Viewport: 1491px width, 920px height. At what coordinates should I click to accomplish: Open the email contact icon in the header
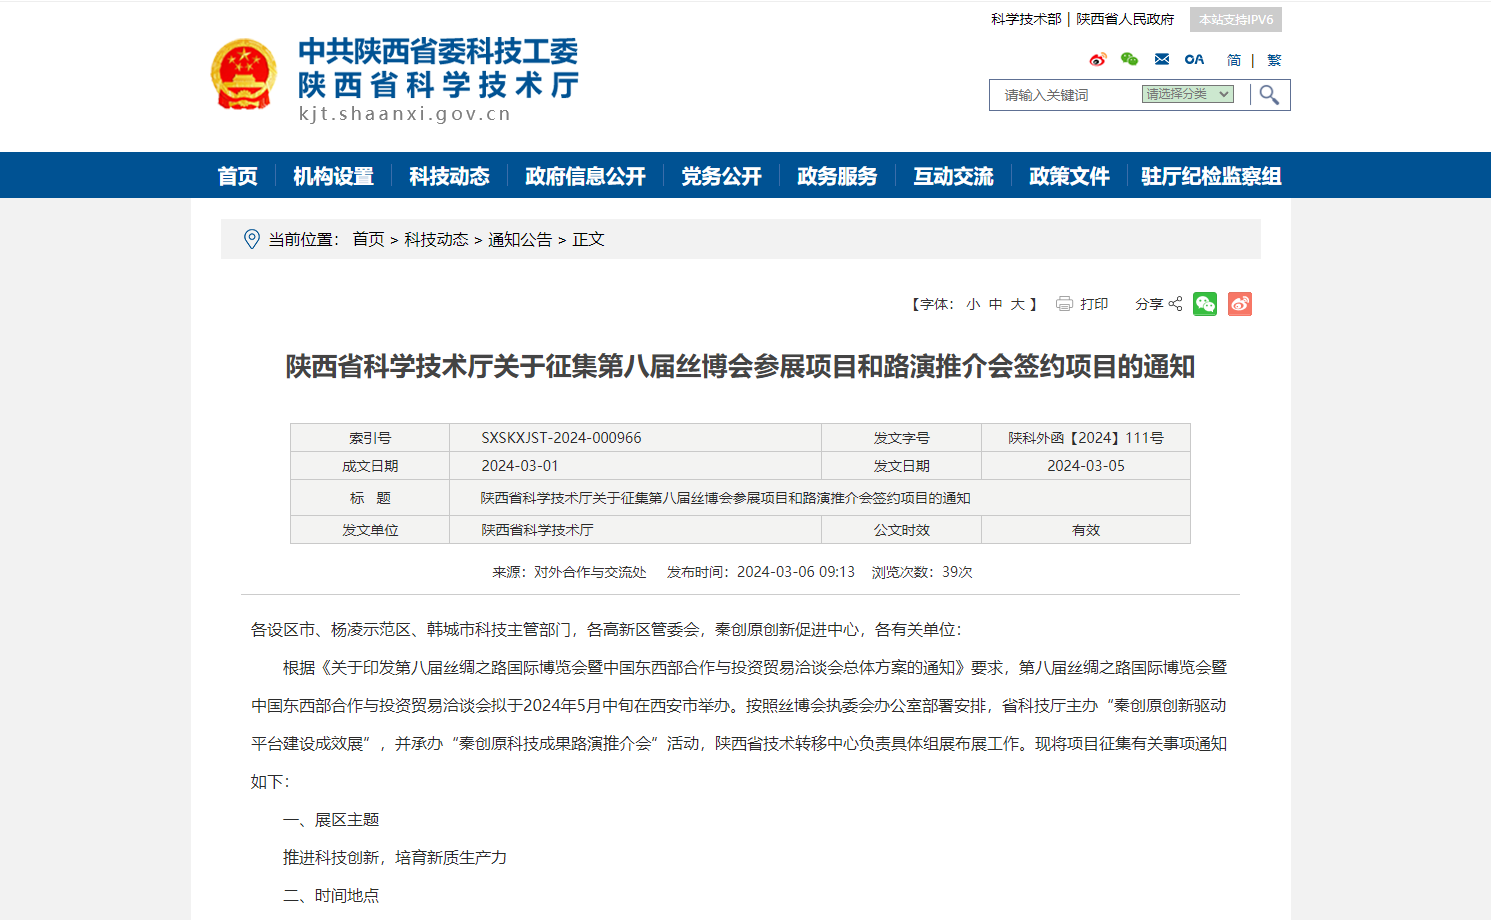(x=1161, y=59)
